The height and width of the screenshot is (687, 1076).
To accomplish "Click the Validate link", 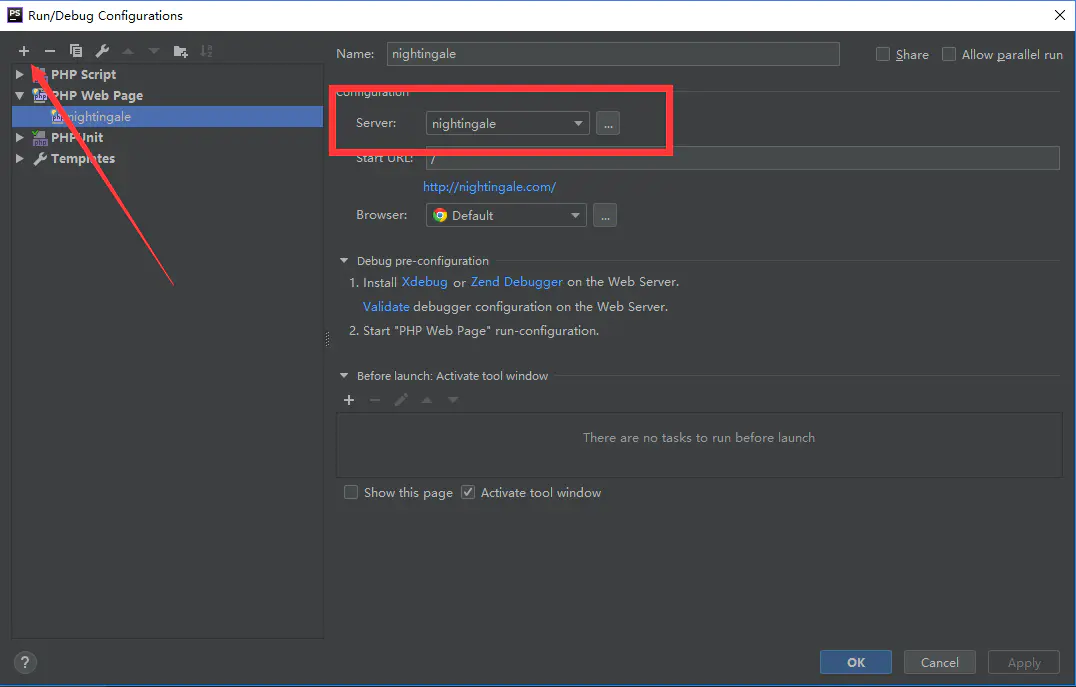I will click(x=386, y=307).
